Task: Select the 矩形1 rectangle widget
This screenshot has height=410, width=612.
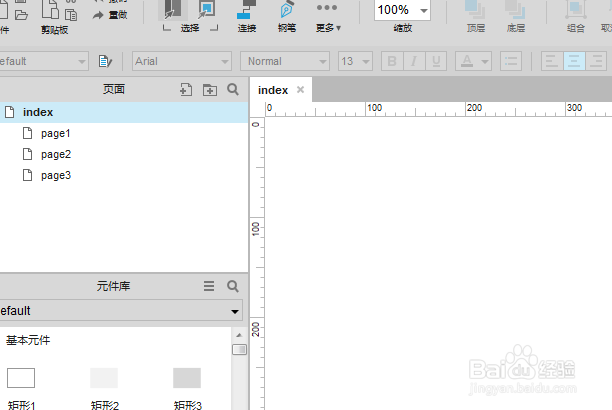Action: [x=21, y=388]
